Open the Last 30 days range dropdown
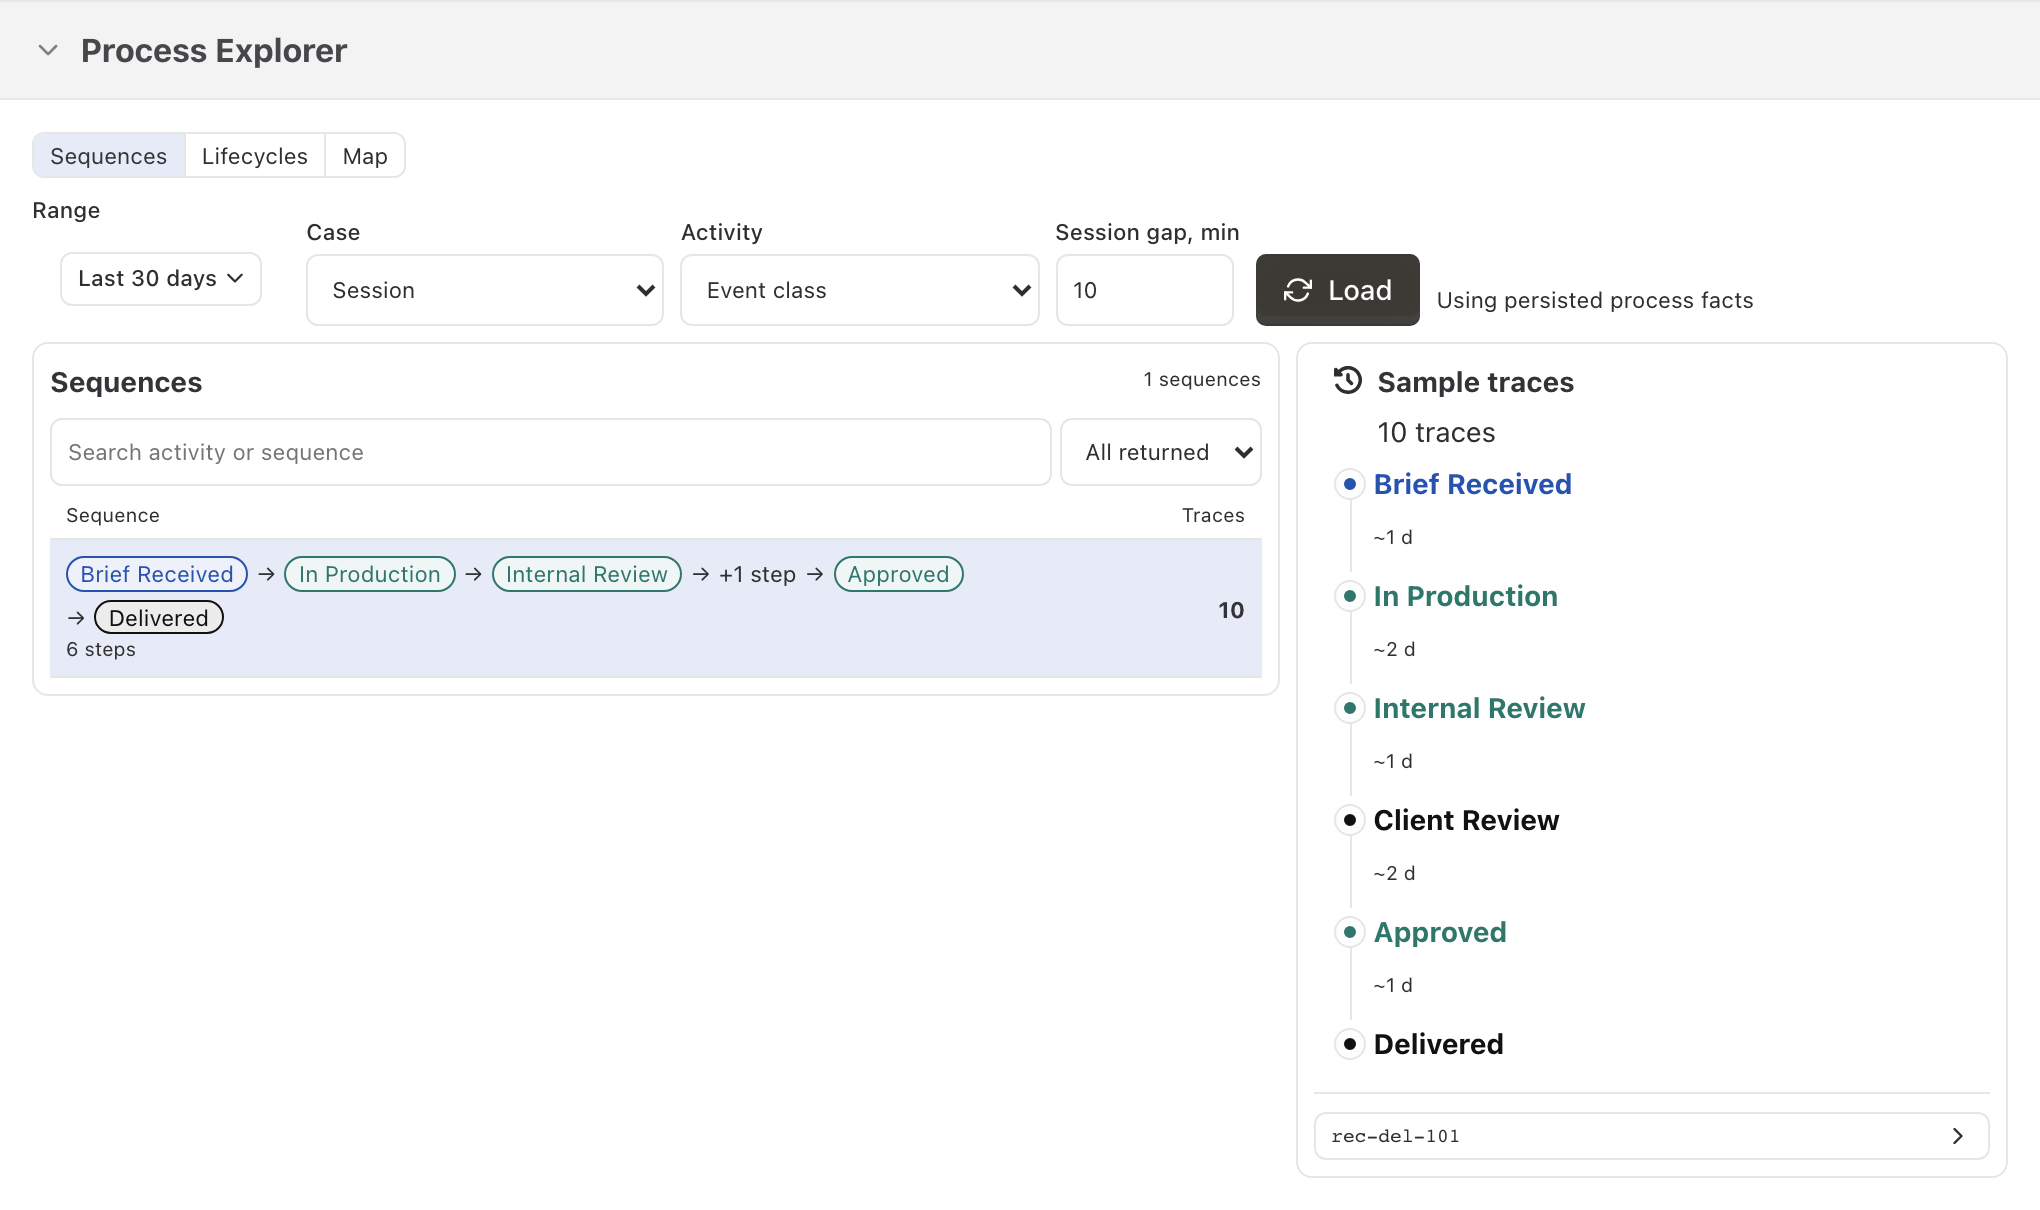Screen dimensions: 2040x1210 161,278
